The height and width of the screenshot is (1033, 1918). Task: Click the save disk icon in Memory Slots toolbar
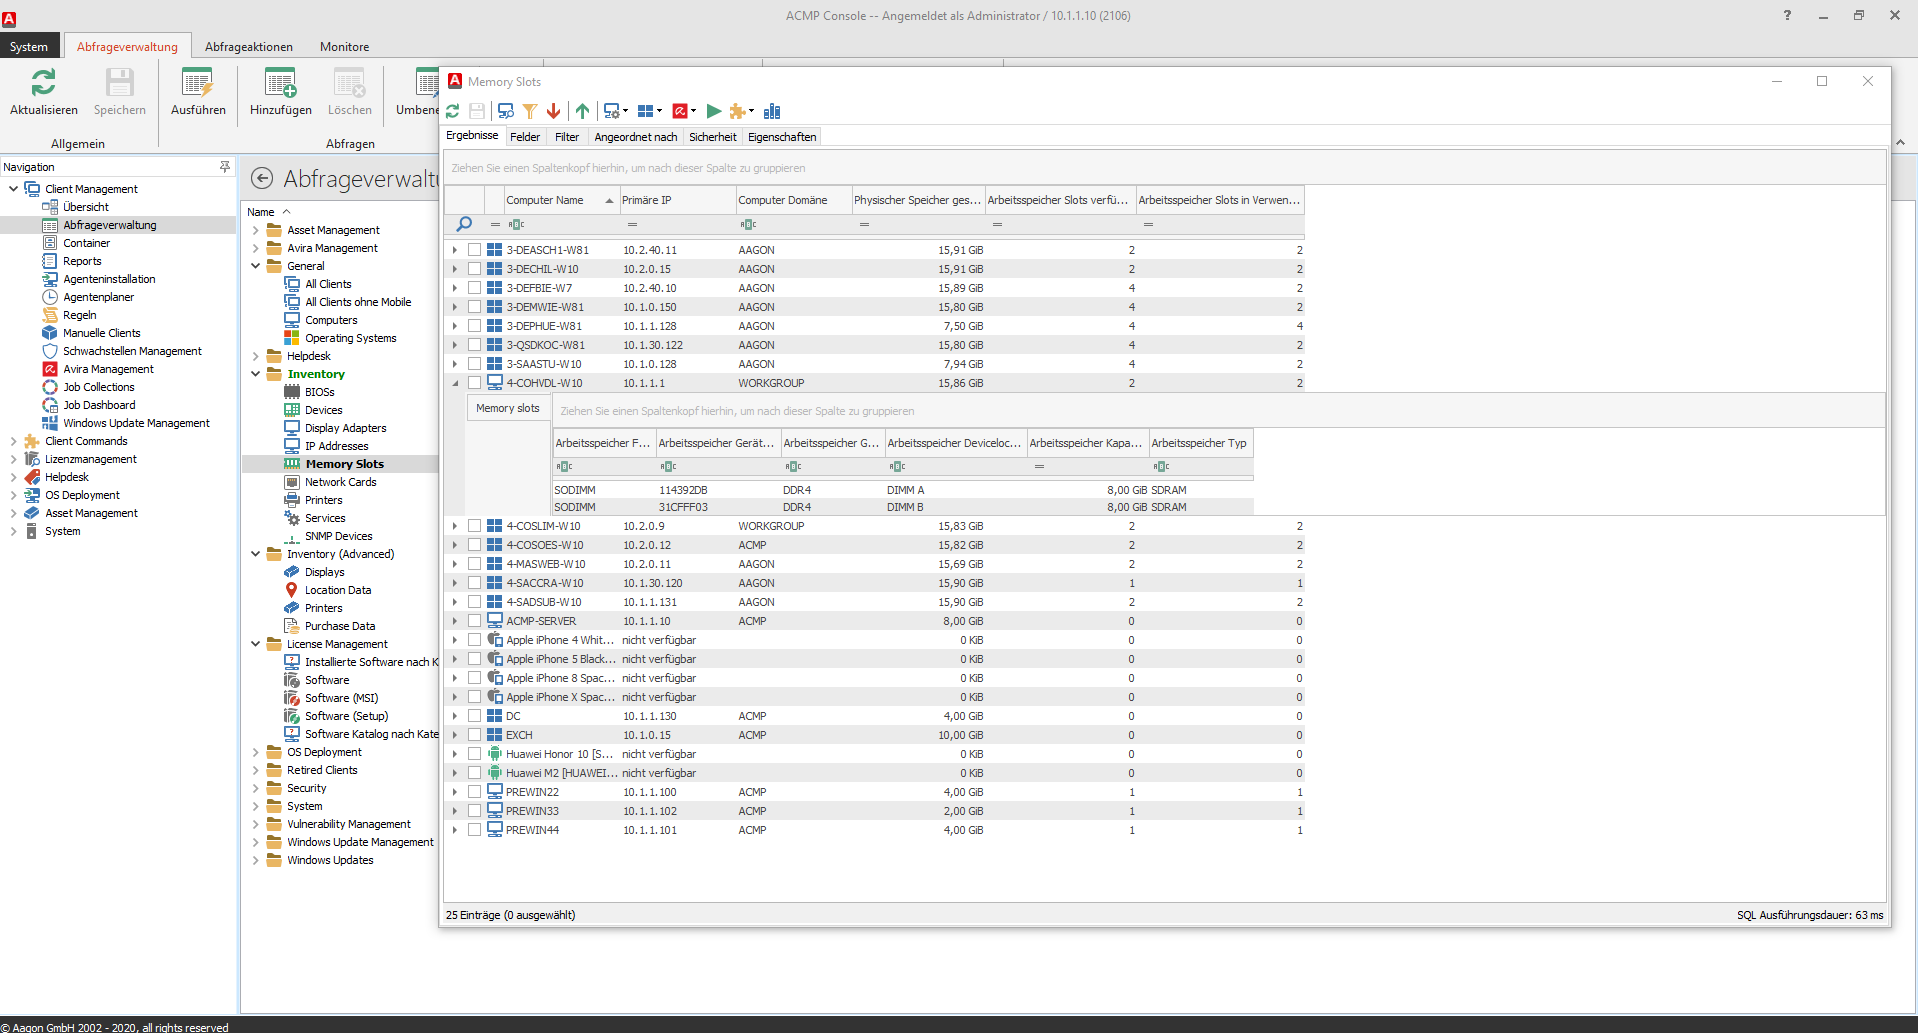pyautogui.click(x=477, y=111)
